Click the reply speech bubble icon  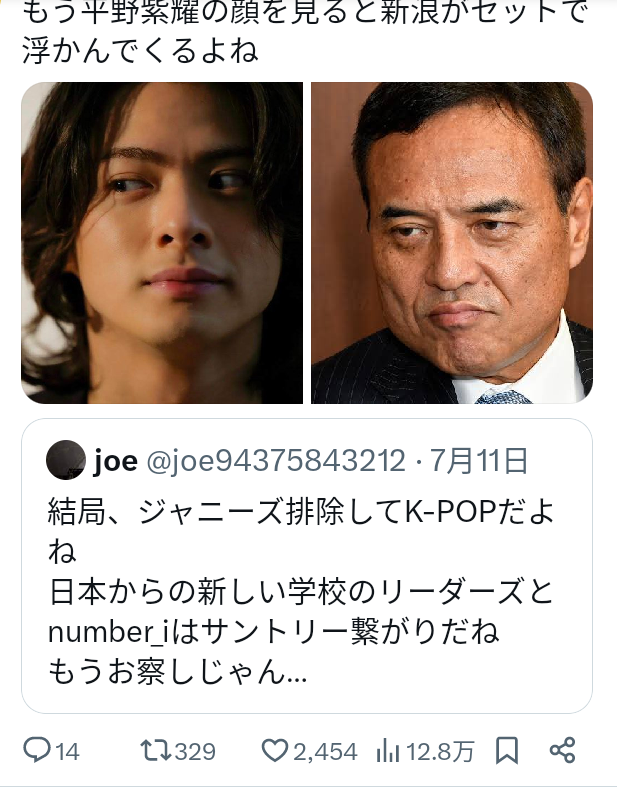pos(37,750)
